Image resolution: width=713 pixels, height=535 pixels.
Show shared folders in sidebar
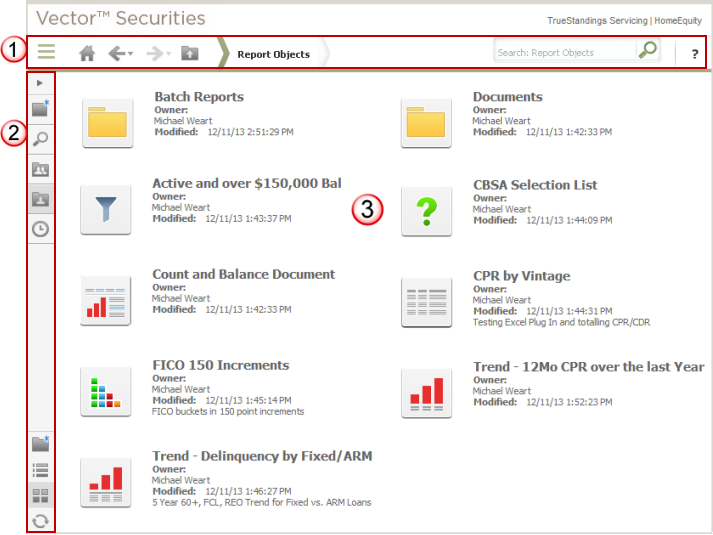click(x=41, y=169)
